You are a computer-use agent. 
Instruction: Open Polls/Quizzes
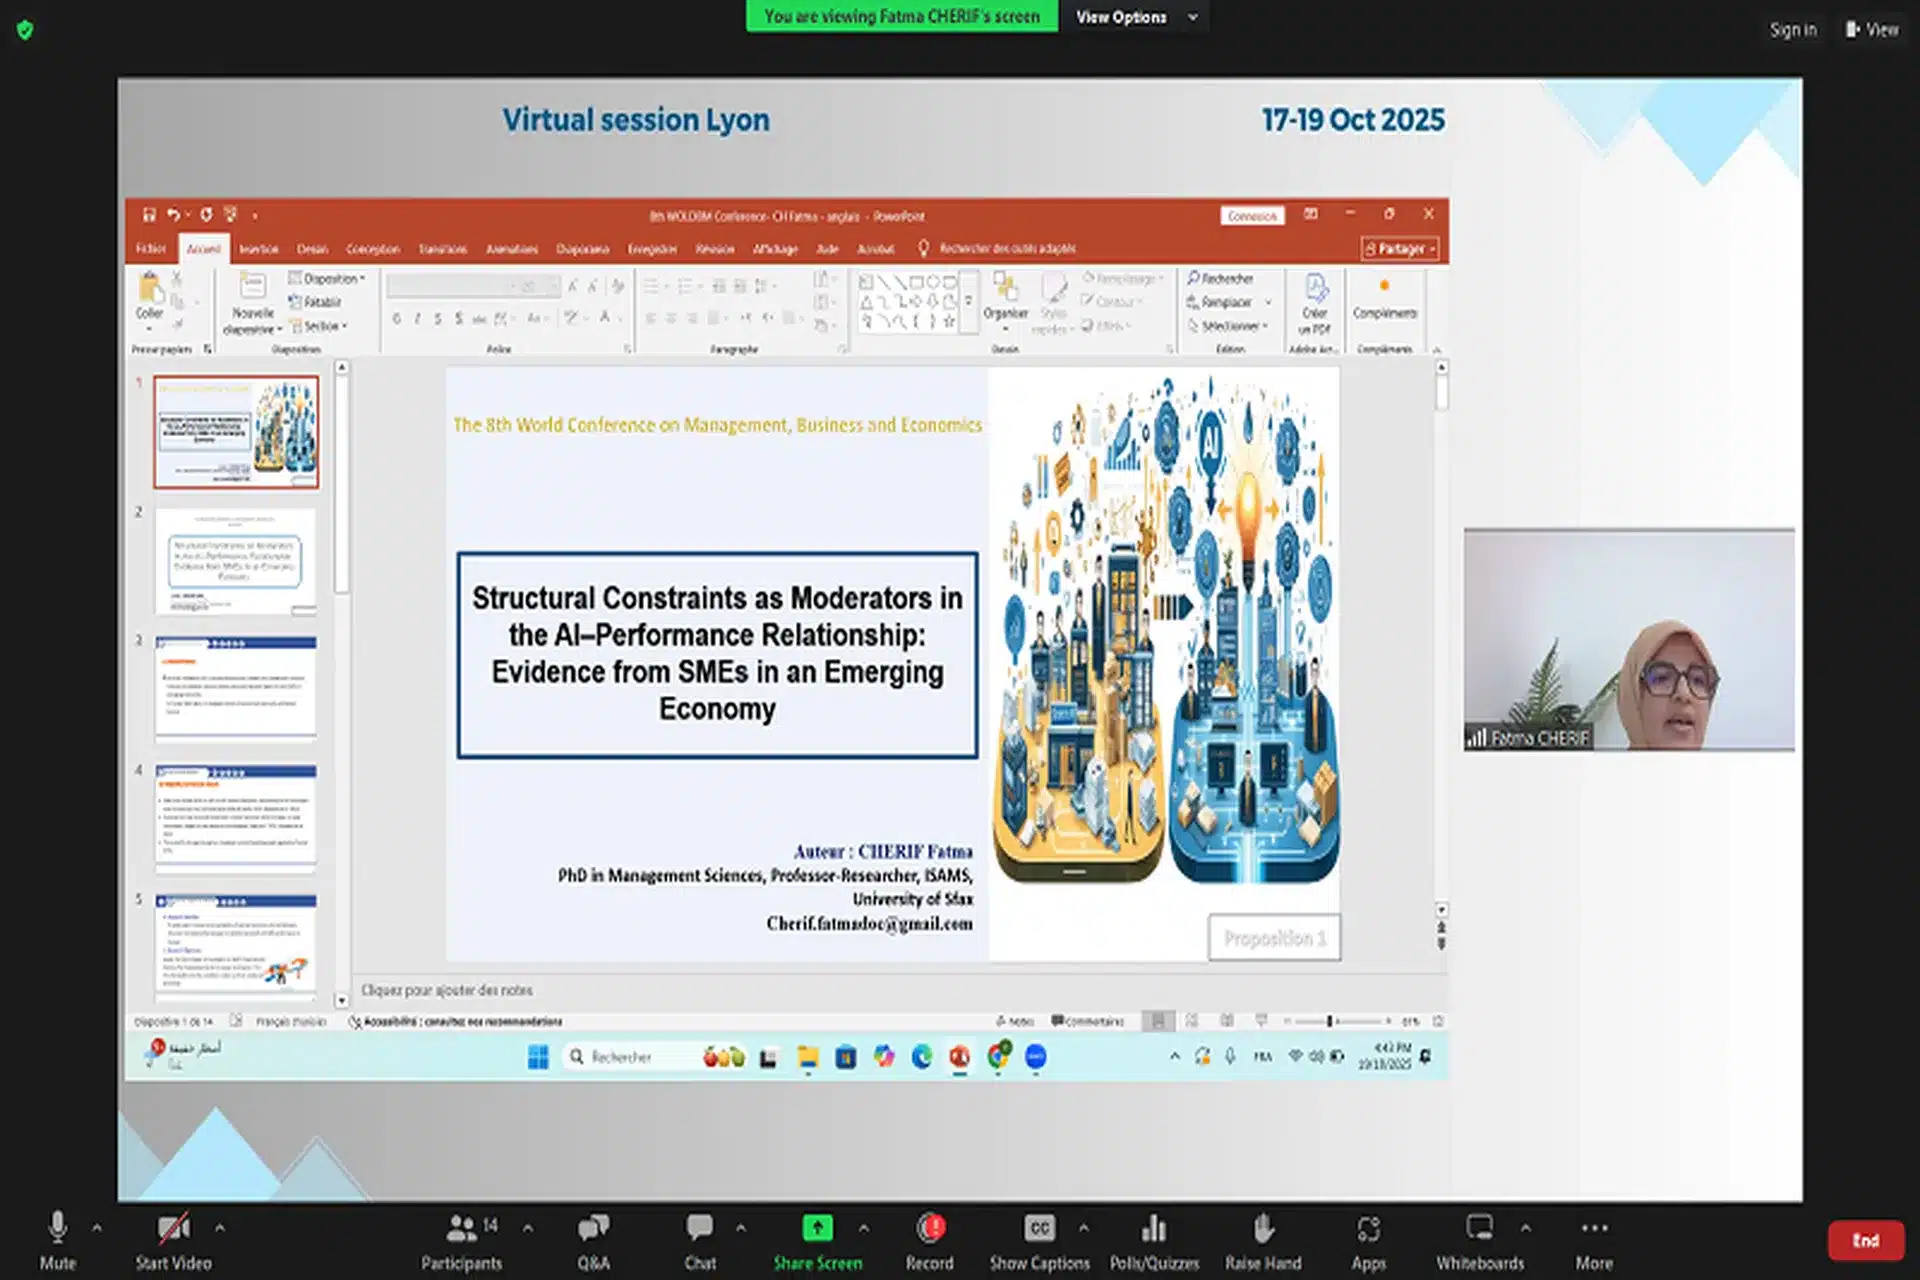(1154, 1229)
